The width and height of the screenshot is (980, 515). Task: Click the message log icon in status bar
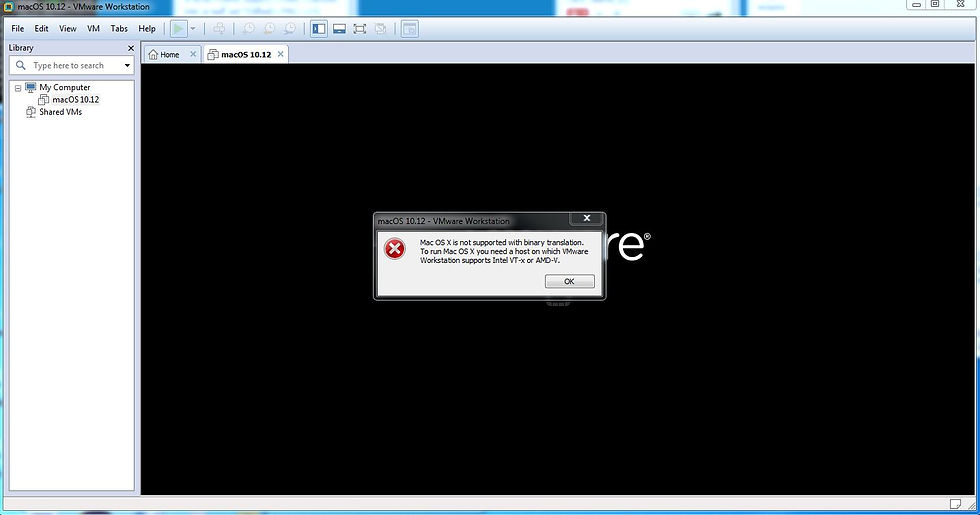955,504
